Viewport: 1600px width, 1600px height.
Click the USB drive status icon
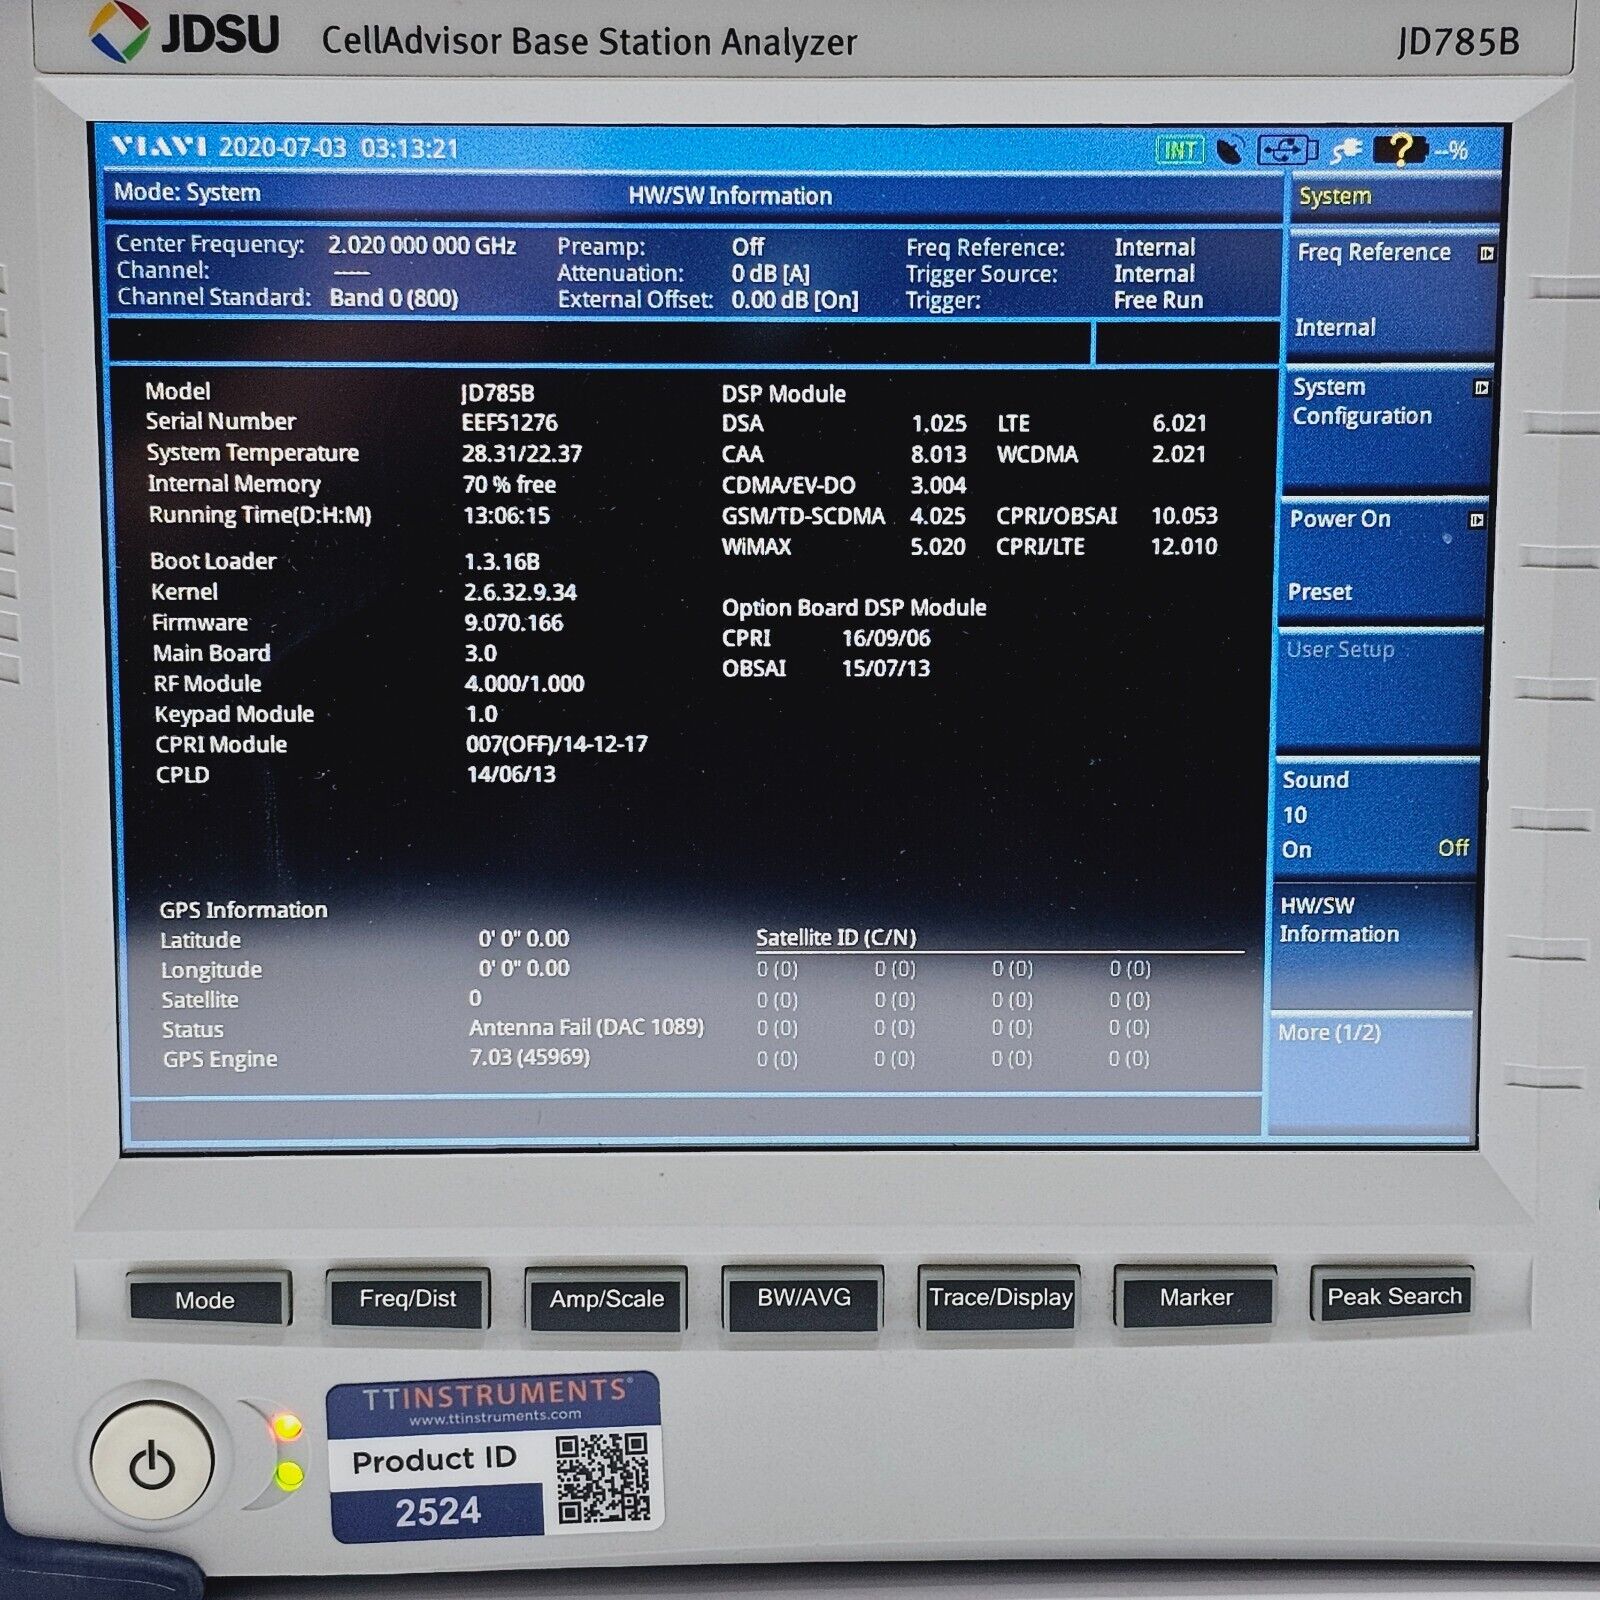(x=1288, y=150)
